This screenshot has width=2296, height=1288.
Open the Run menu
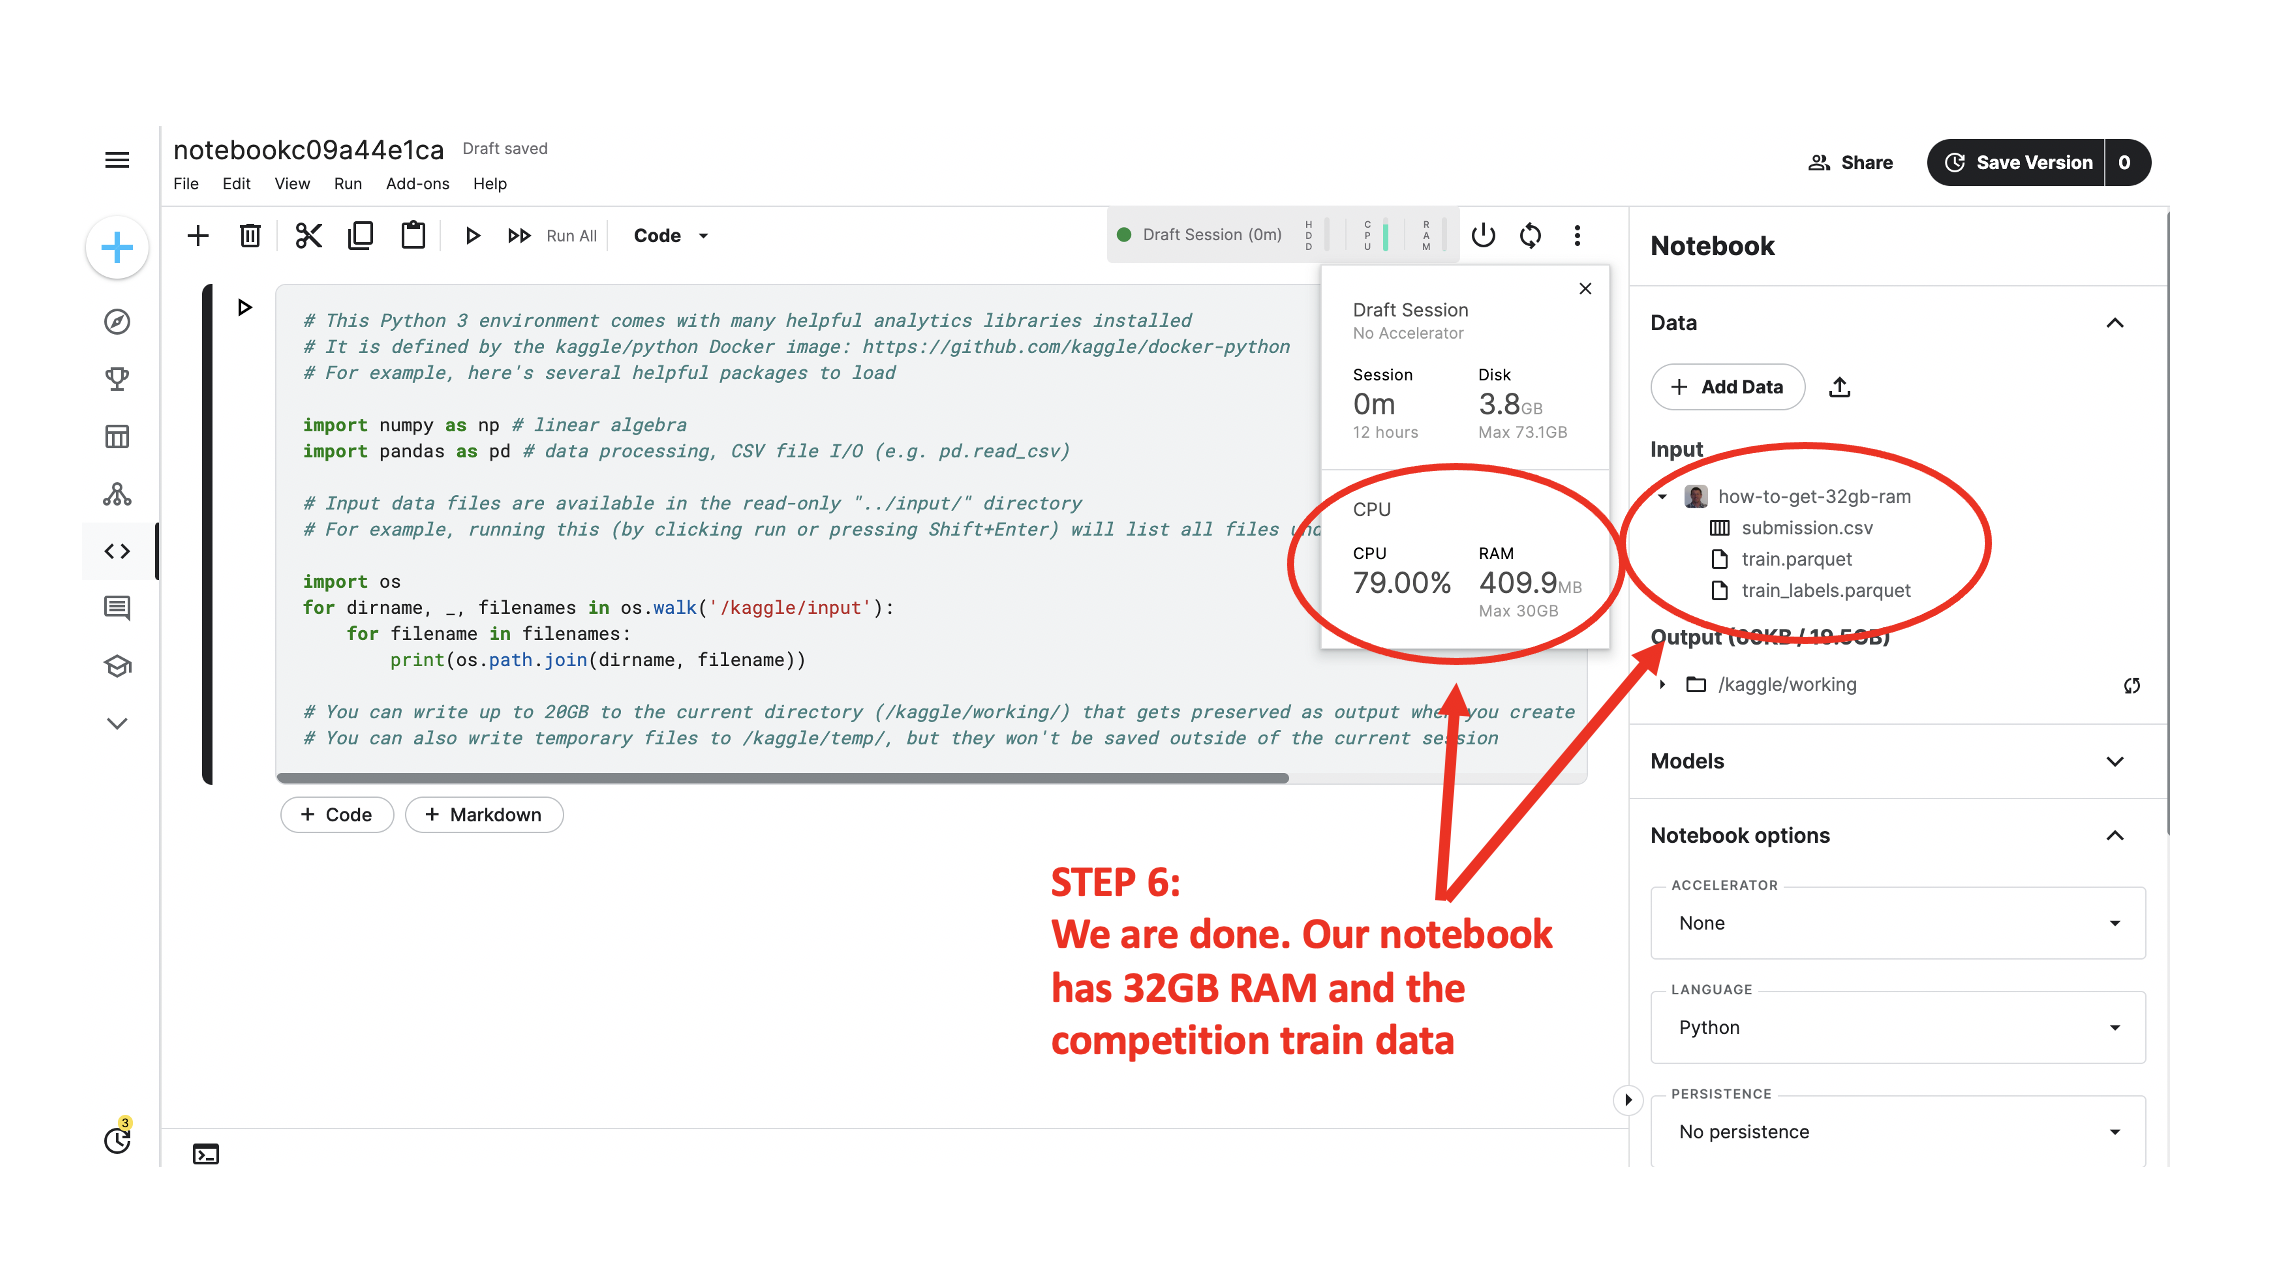(x=347, y=184)
